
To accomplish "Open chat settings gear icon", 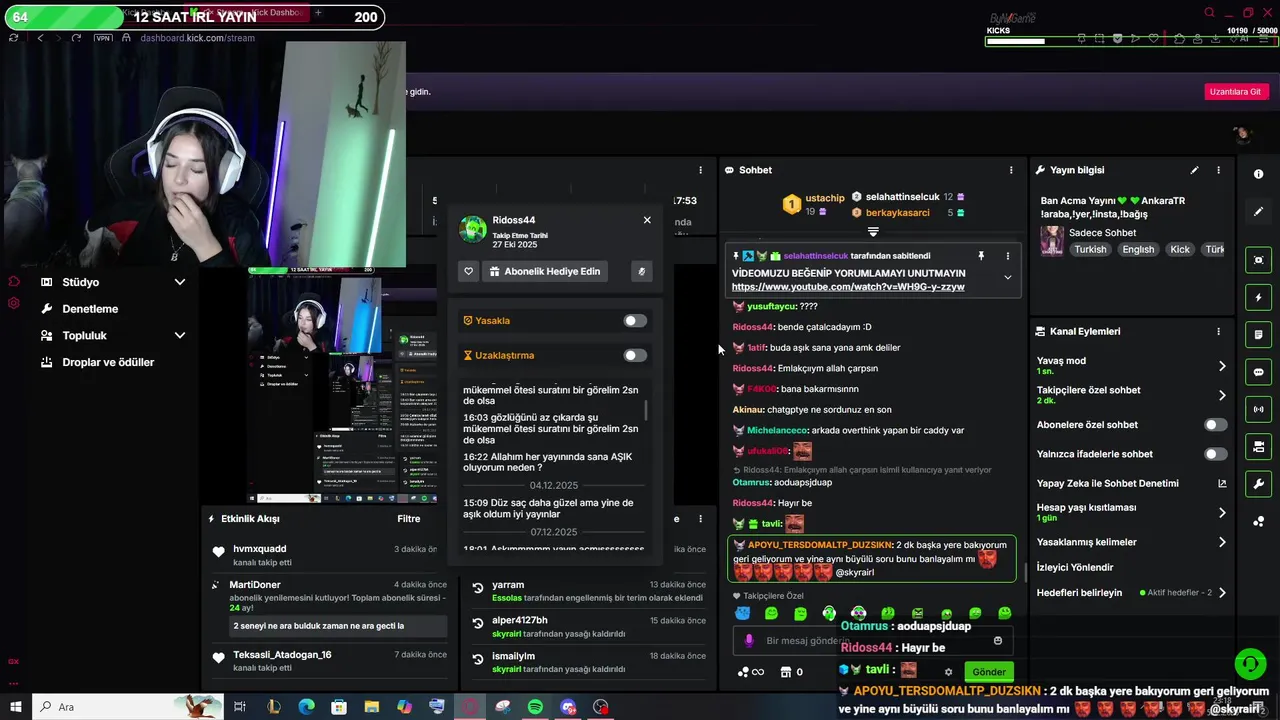I will 948,672.
